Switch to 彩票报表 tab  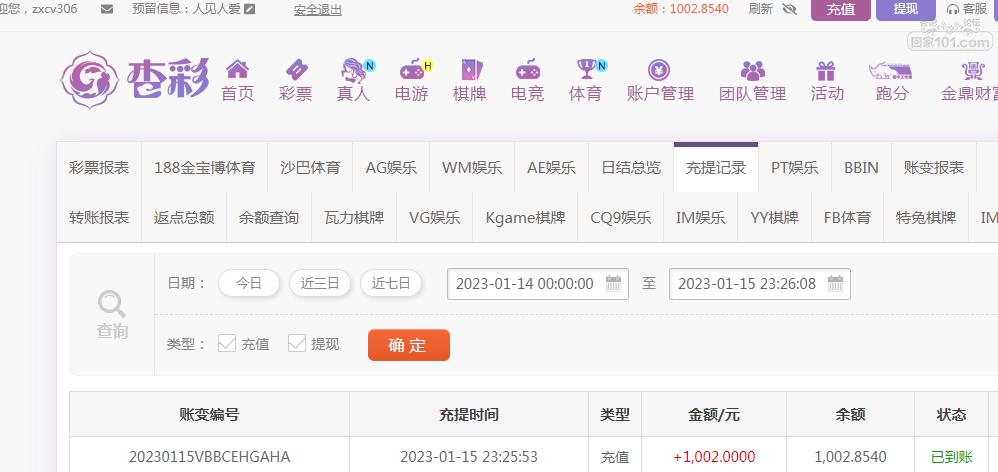click(99, 167)
